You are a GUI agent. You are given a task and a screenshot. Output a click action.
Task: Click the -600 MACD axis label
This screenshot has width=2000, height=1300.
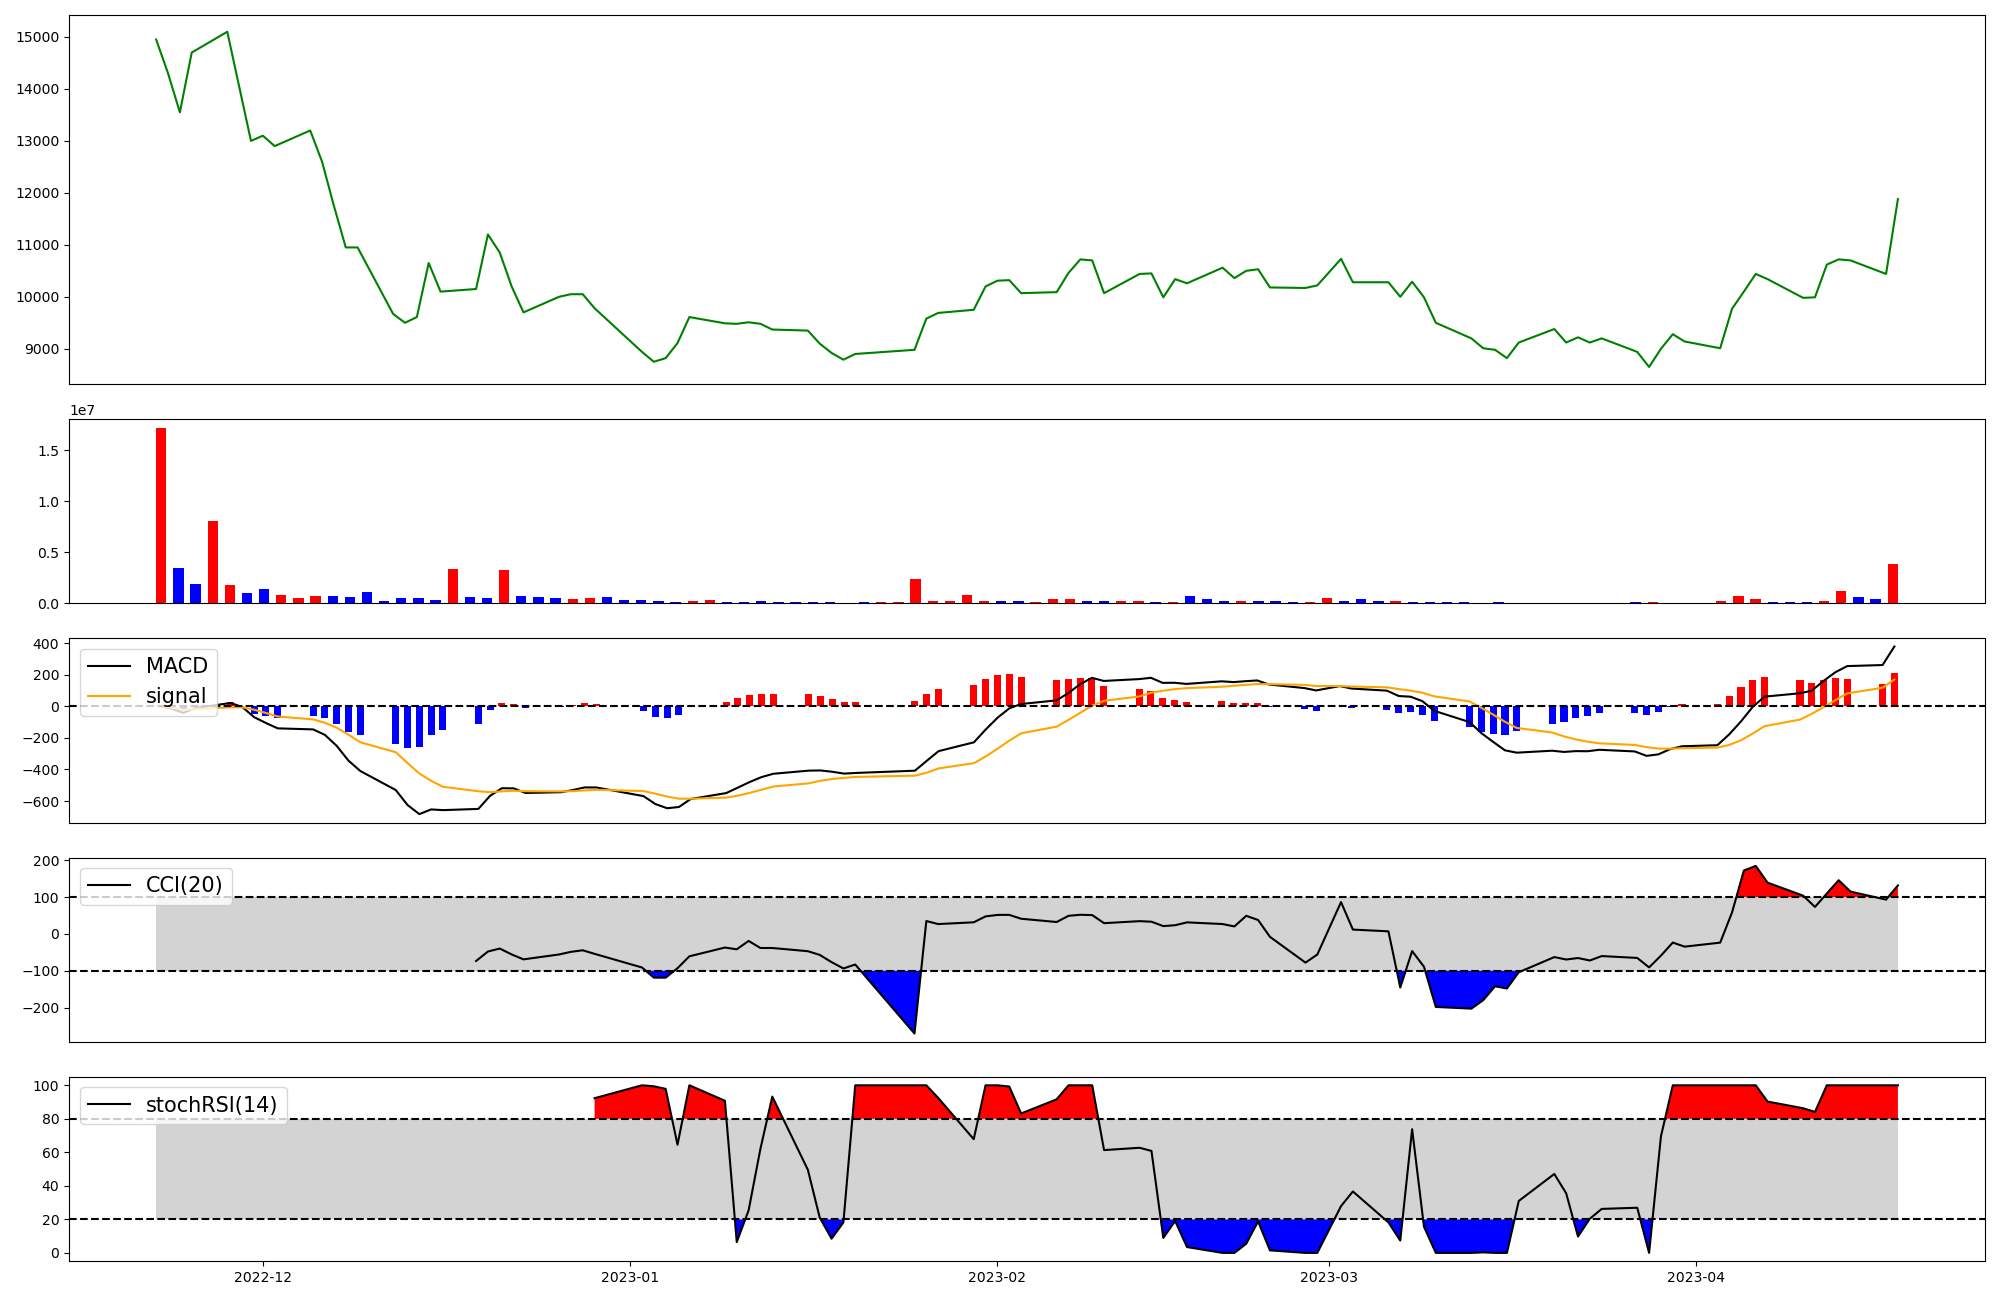[42, 802]
